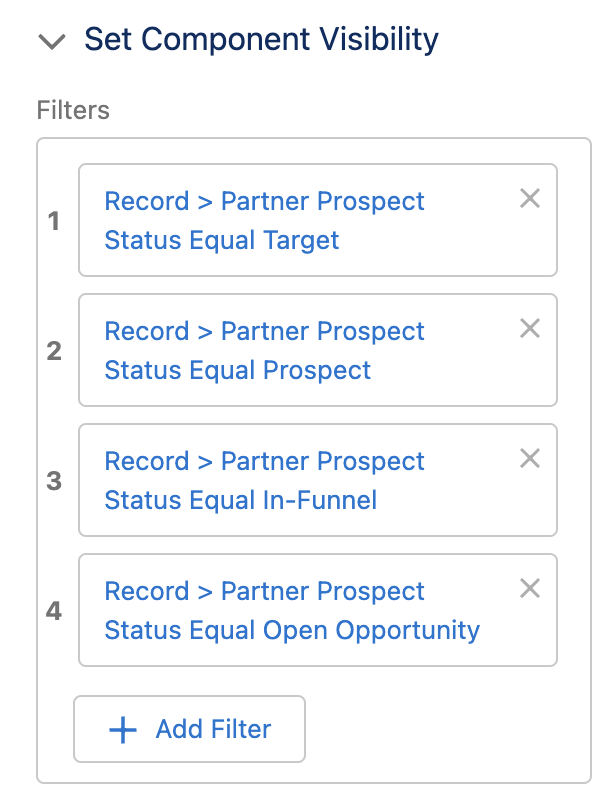This screenshot has width=610, height=800.
Task: Click the plus icon beside Add Filter
Action: tap(122, 730)
